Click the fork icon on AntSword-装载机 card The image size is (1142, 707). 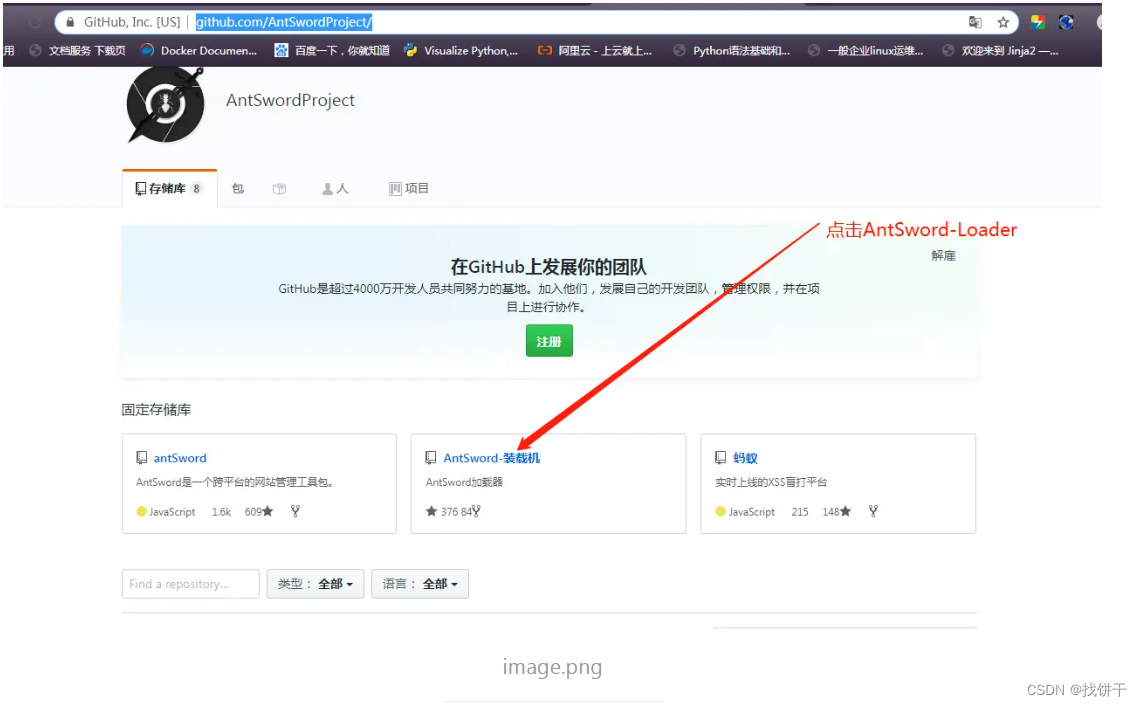pyautogui.click(x=476, y=511)
